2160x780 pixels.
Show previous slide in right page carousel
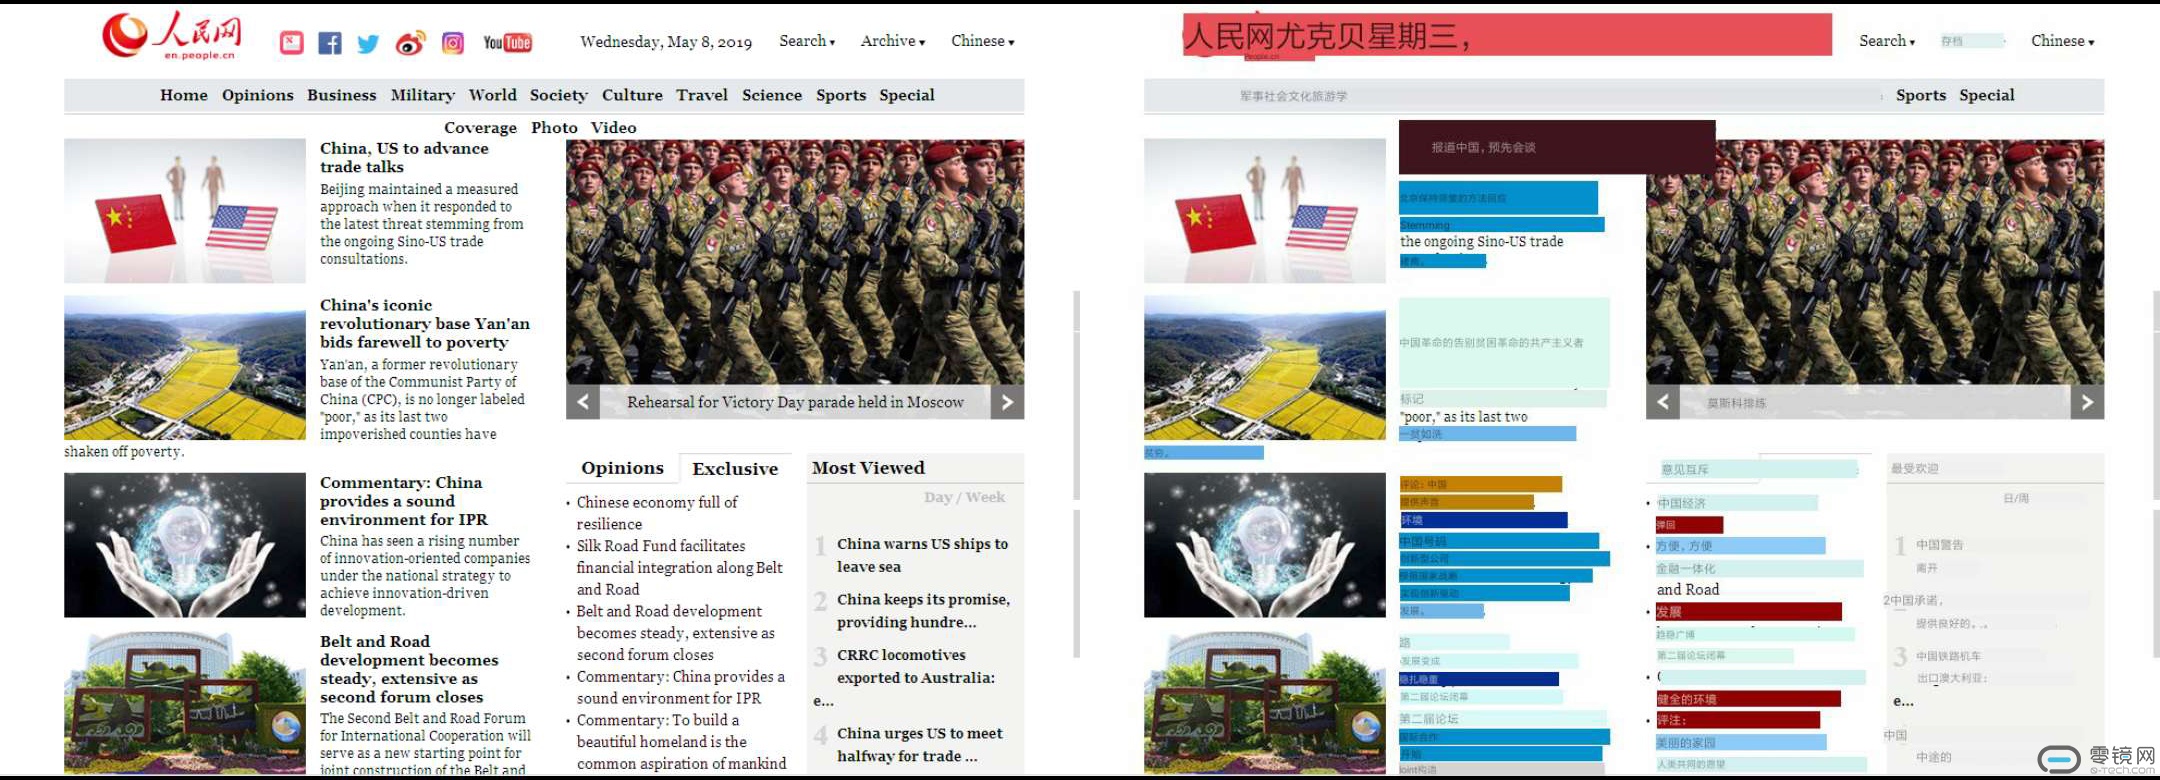coord(1663,402)
